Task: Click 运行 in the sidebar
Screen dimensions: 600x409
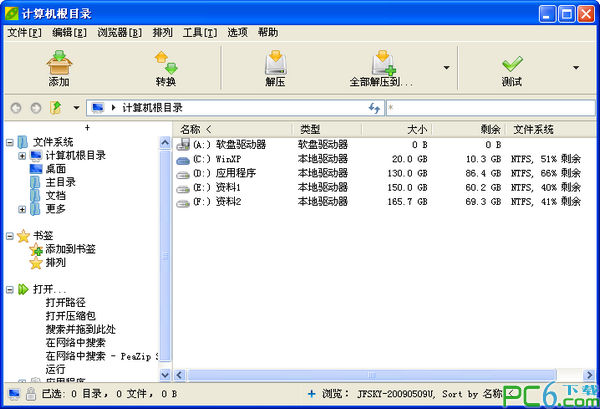Action: (55, 370)
